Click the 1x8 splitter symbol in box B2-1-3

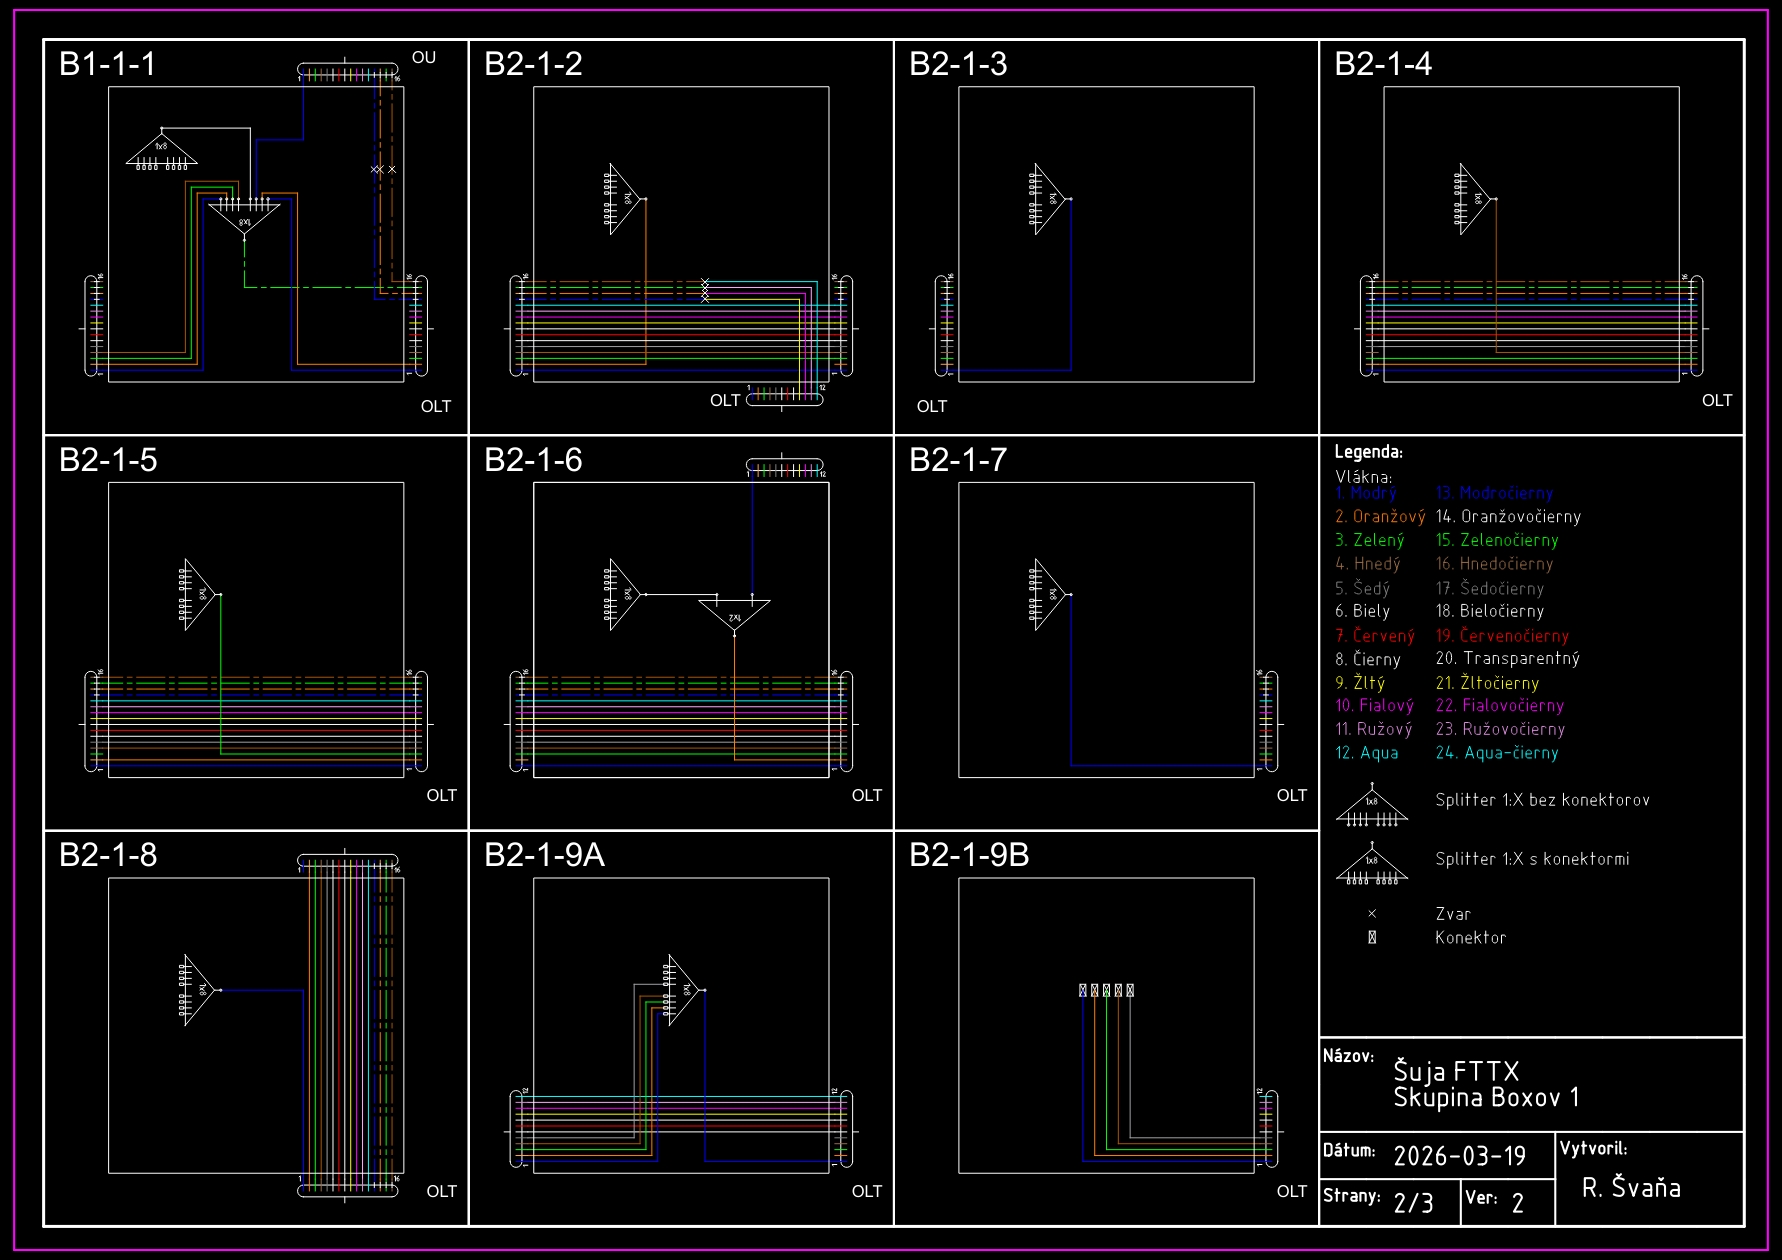coord(1048,199)
